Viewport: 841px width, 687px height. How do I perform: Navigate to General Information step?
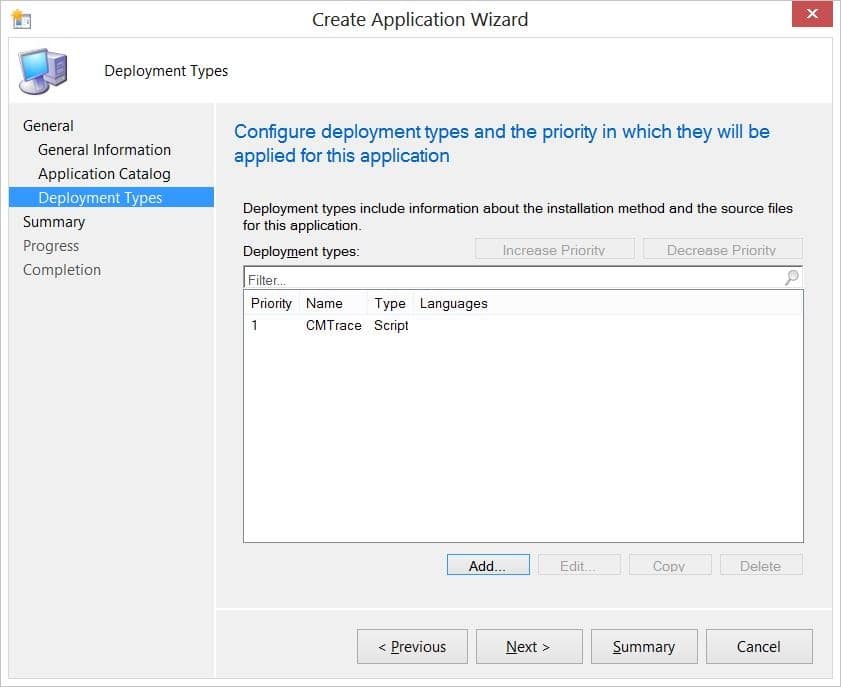pyautogui.click(x=102, y=149)
